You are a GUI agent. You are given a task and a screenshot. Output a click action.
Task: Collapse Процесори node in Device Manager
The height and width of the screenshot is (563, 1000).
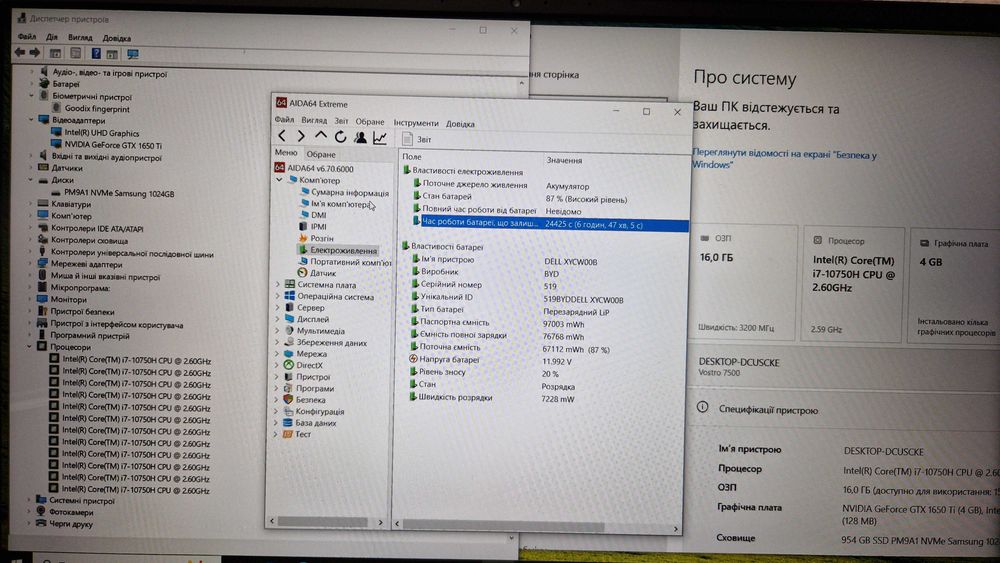tap(30, 347)
